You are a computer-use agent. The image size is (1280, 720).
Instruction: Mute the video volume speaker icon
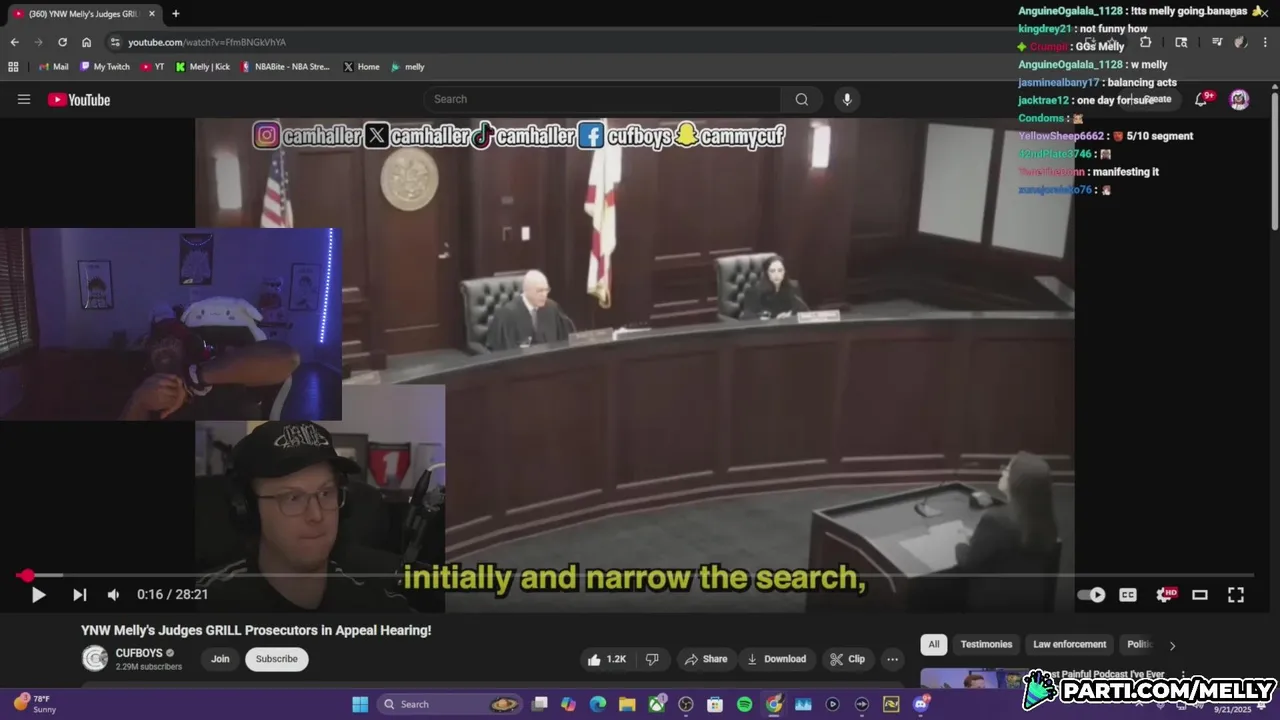[x=113, y=595]
